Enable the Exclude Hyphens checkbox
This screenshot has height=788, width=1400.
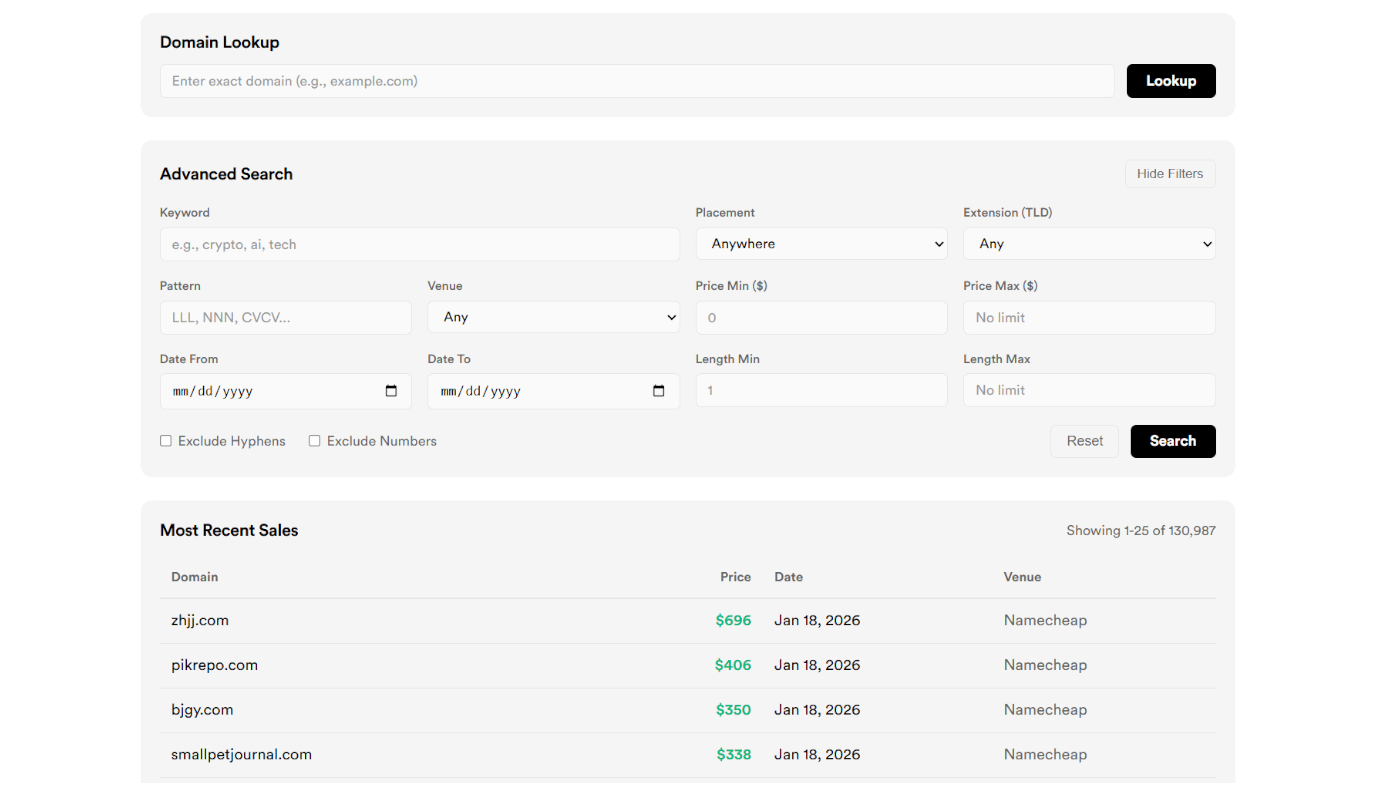(166, 441)
